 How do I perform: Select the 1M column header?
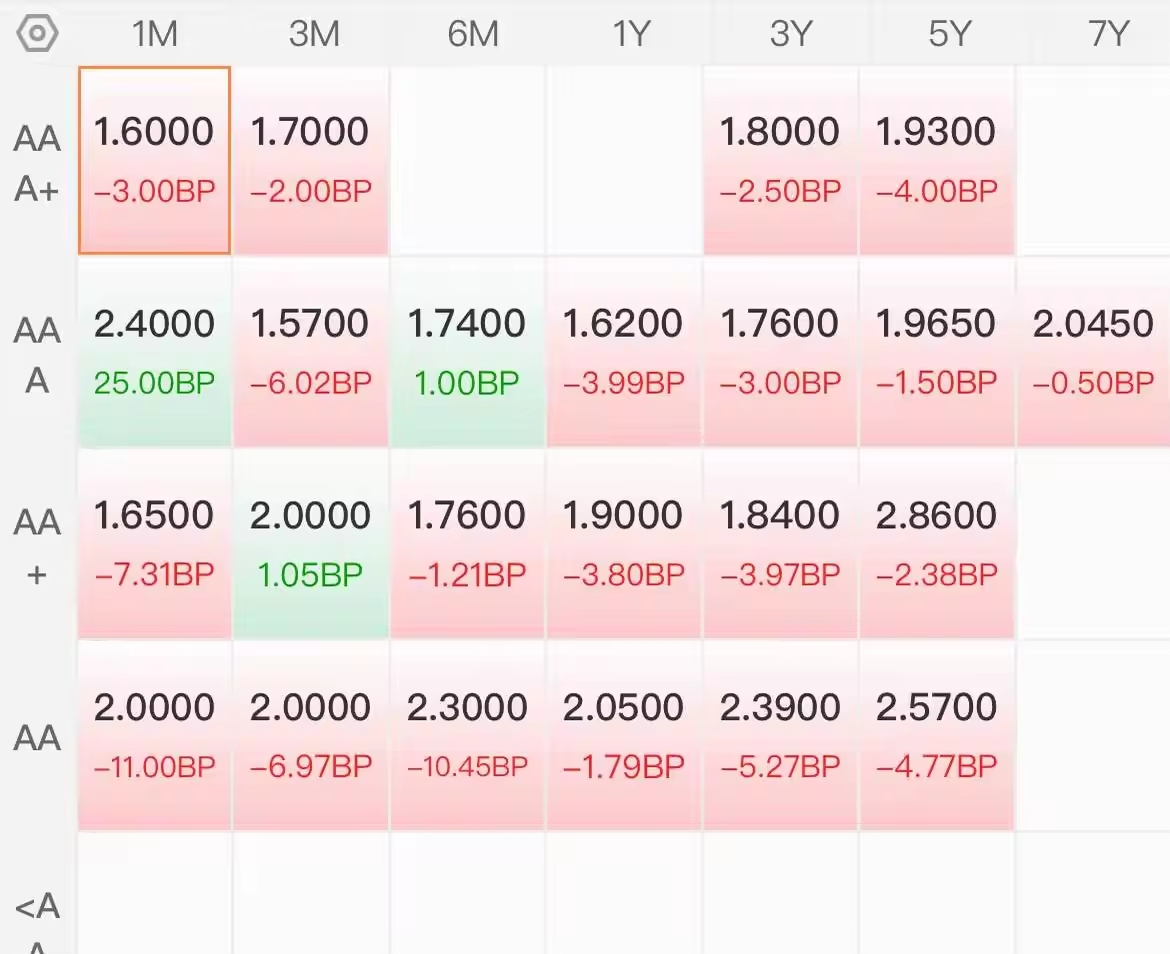[x=154, y=34]
